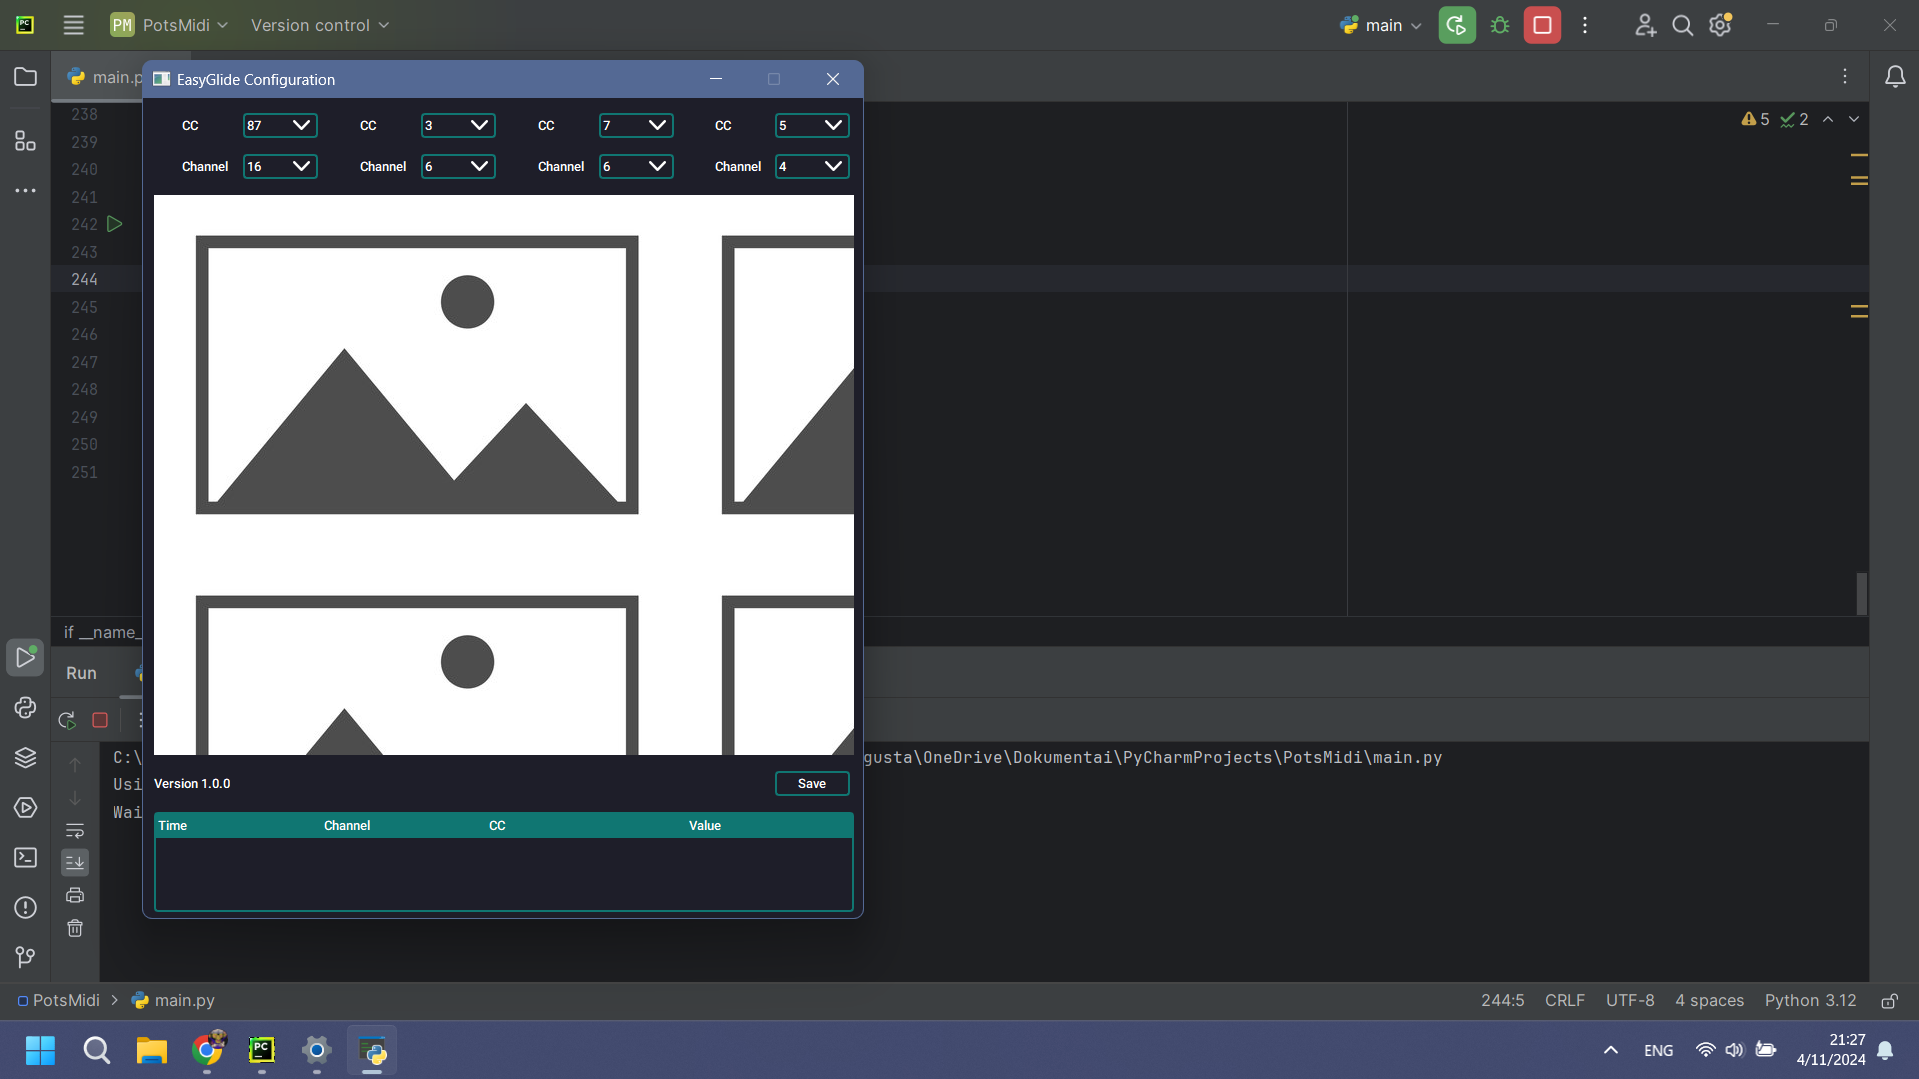
Task: Toggle the Run tool window button
Action: click(x=25, y=657)
